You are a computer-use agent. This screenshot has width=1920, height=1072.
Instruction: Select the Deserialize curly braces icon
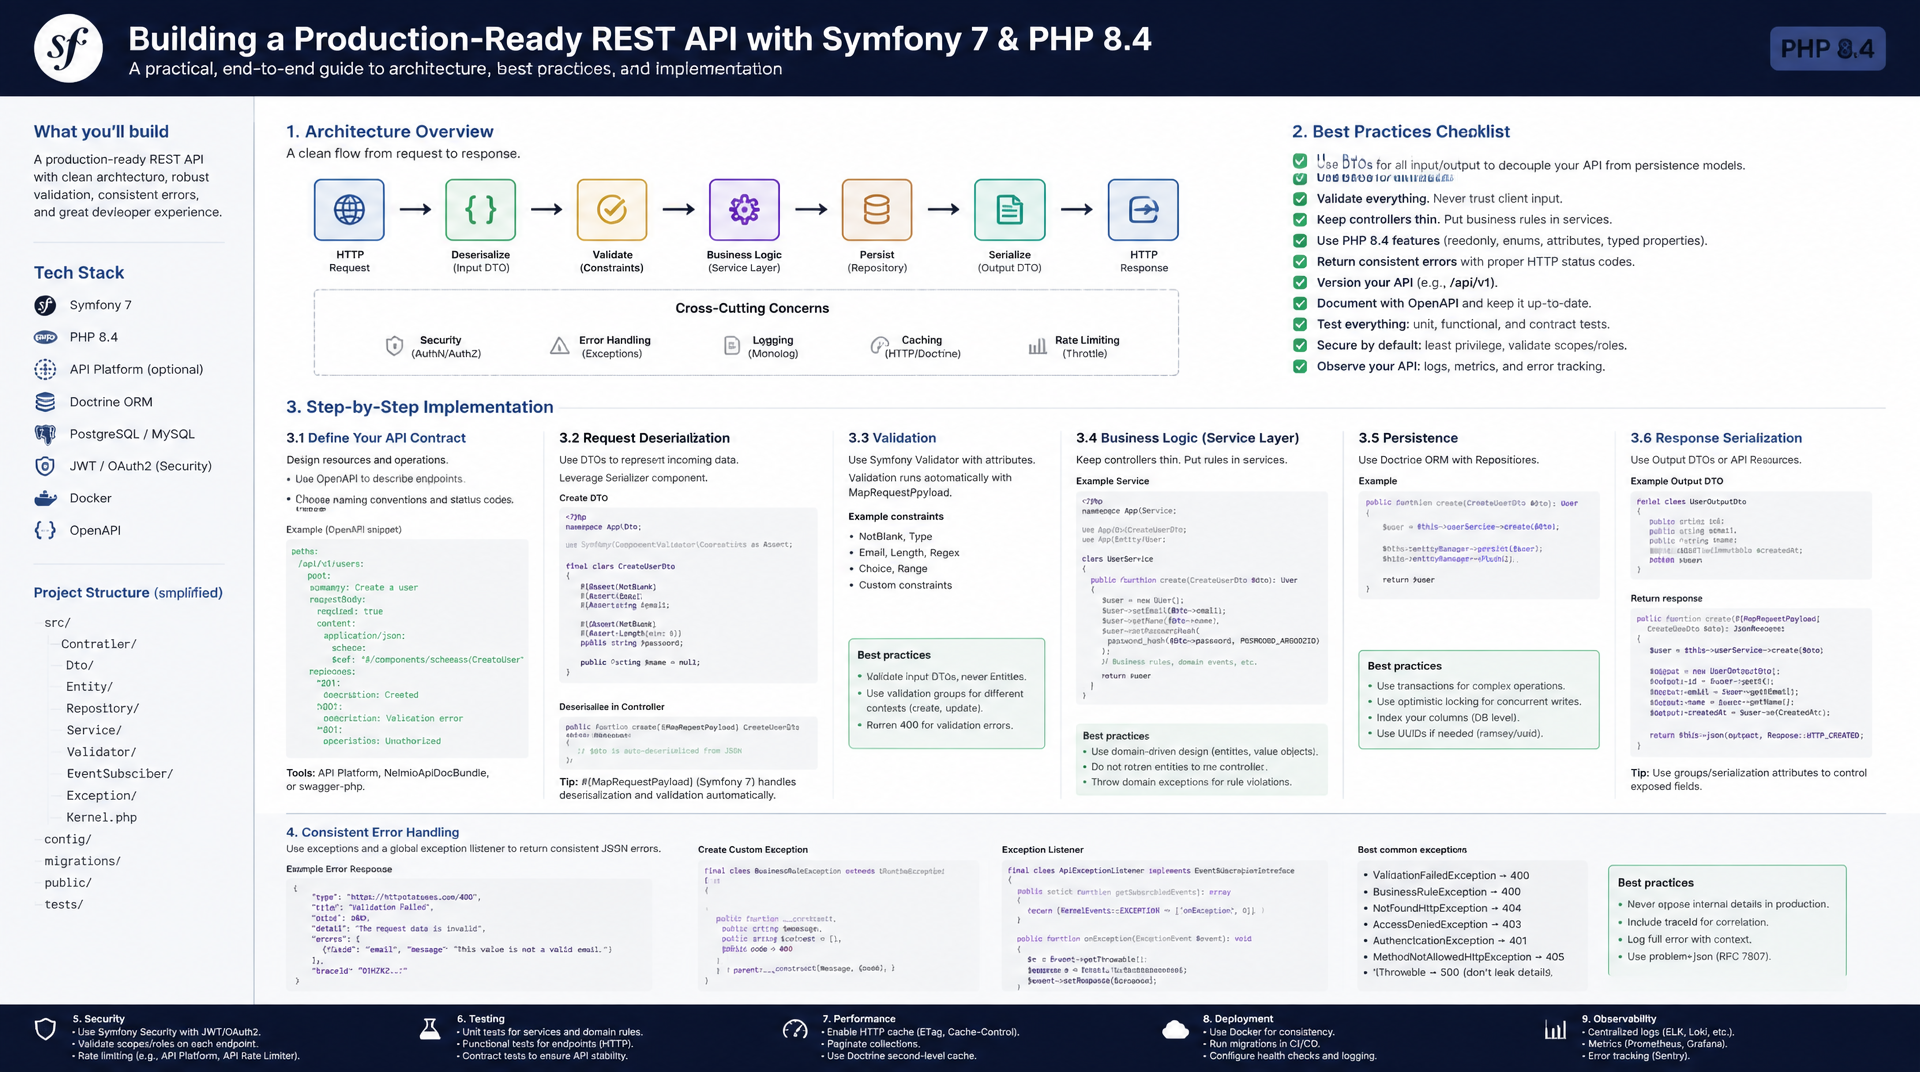[x=481, y=210]
